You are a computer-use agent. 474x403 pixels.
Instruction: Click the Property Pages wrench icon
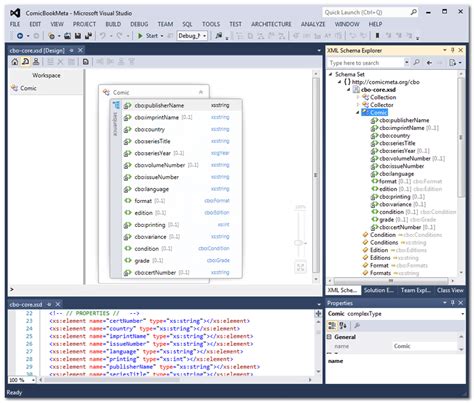[x=356, y=325]
